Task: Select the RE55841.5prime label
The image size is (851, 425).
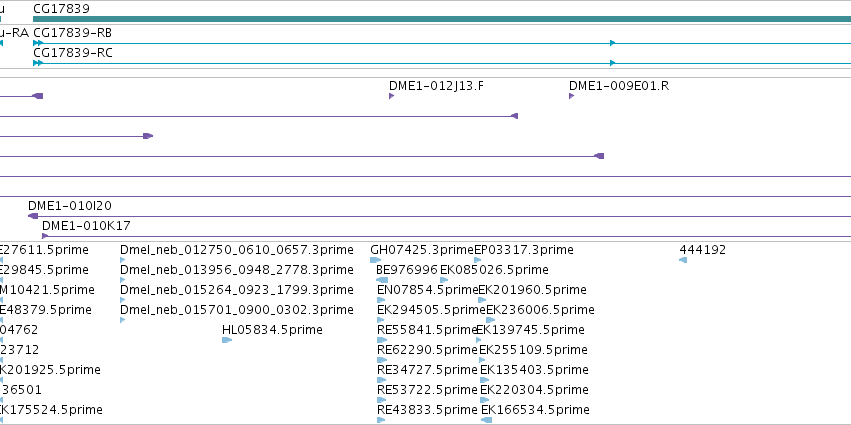Action: 427,330
